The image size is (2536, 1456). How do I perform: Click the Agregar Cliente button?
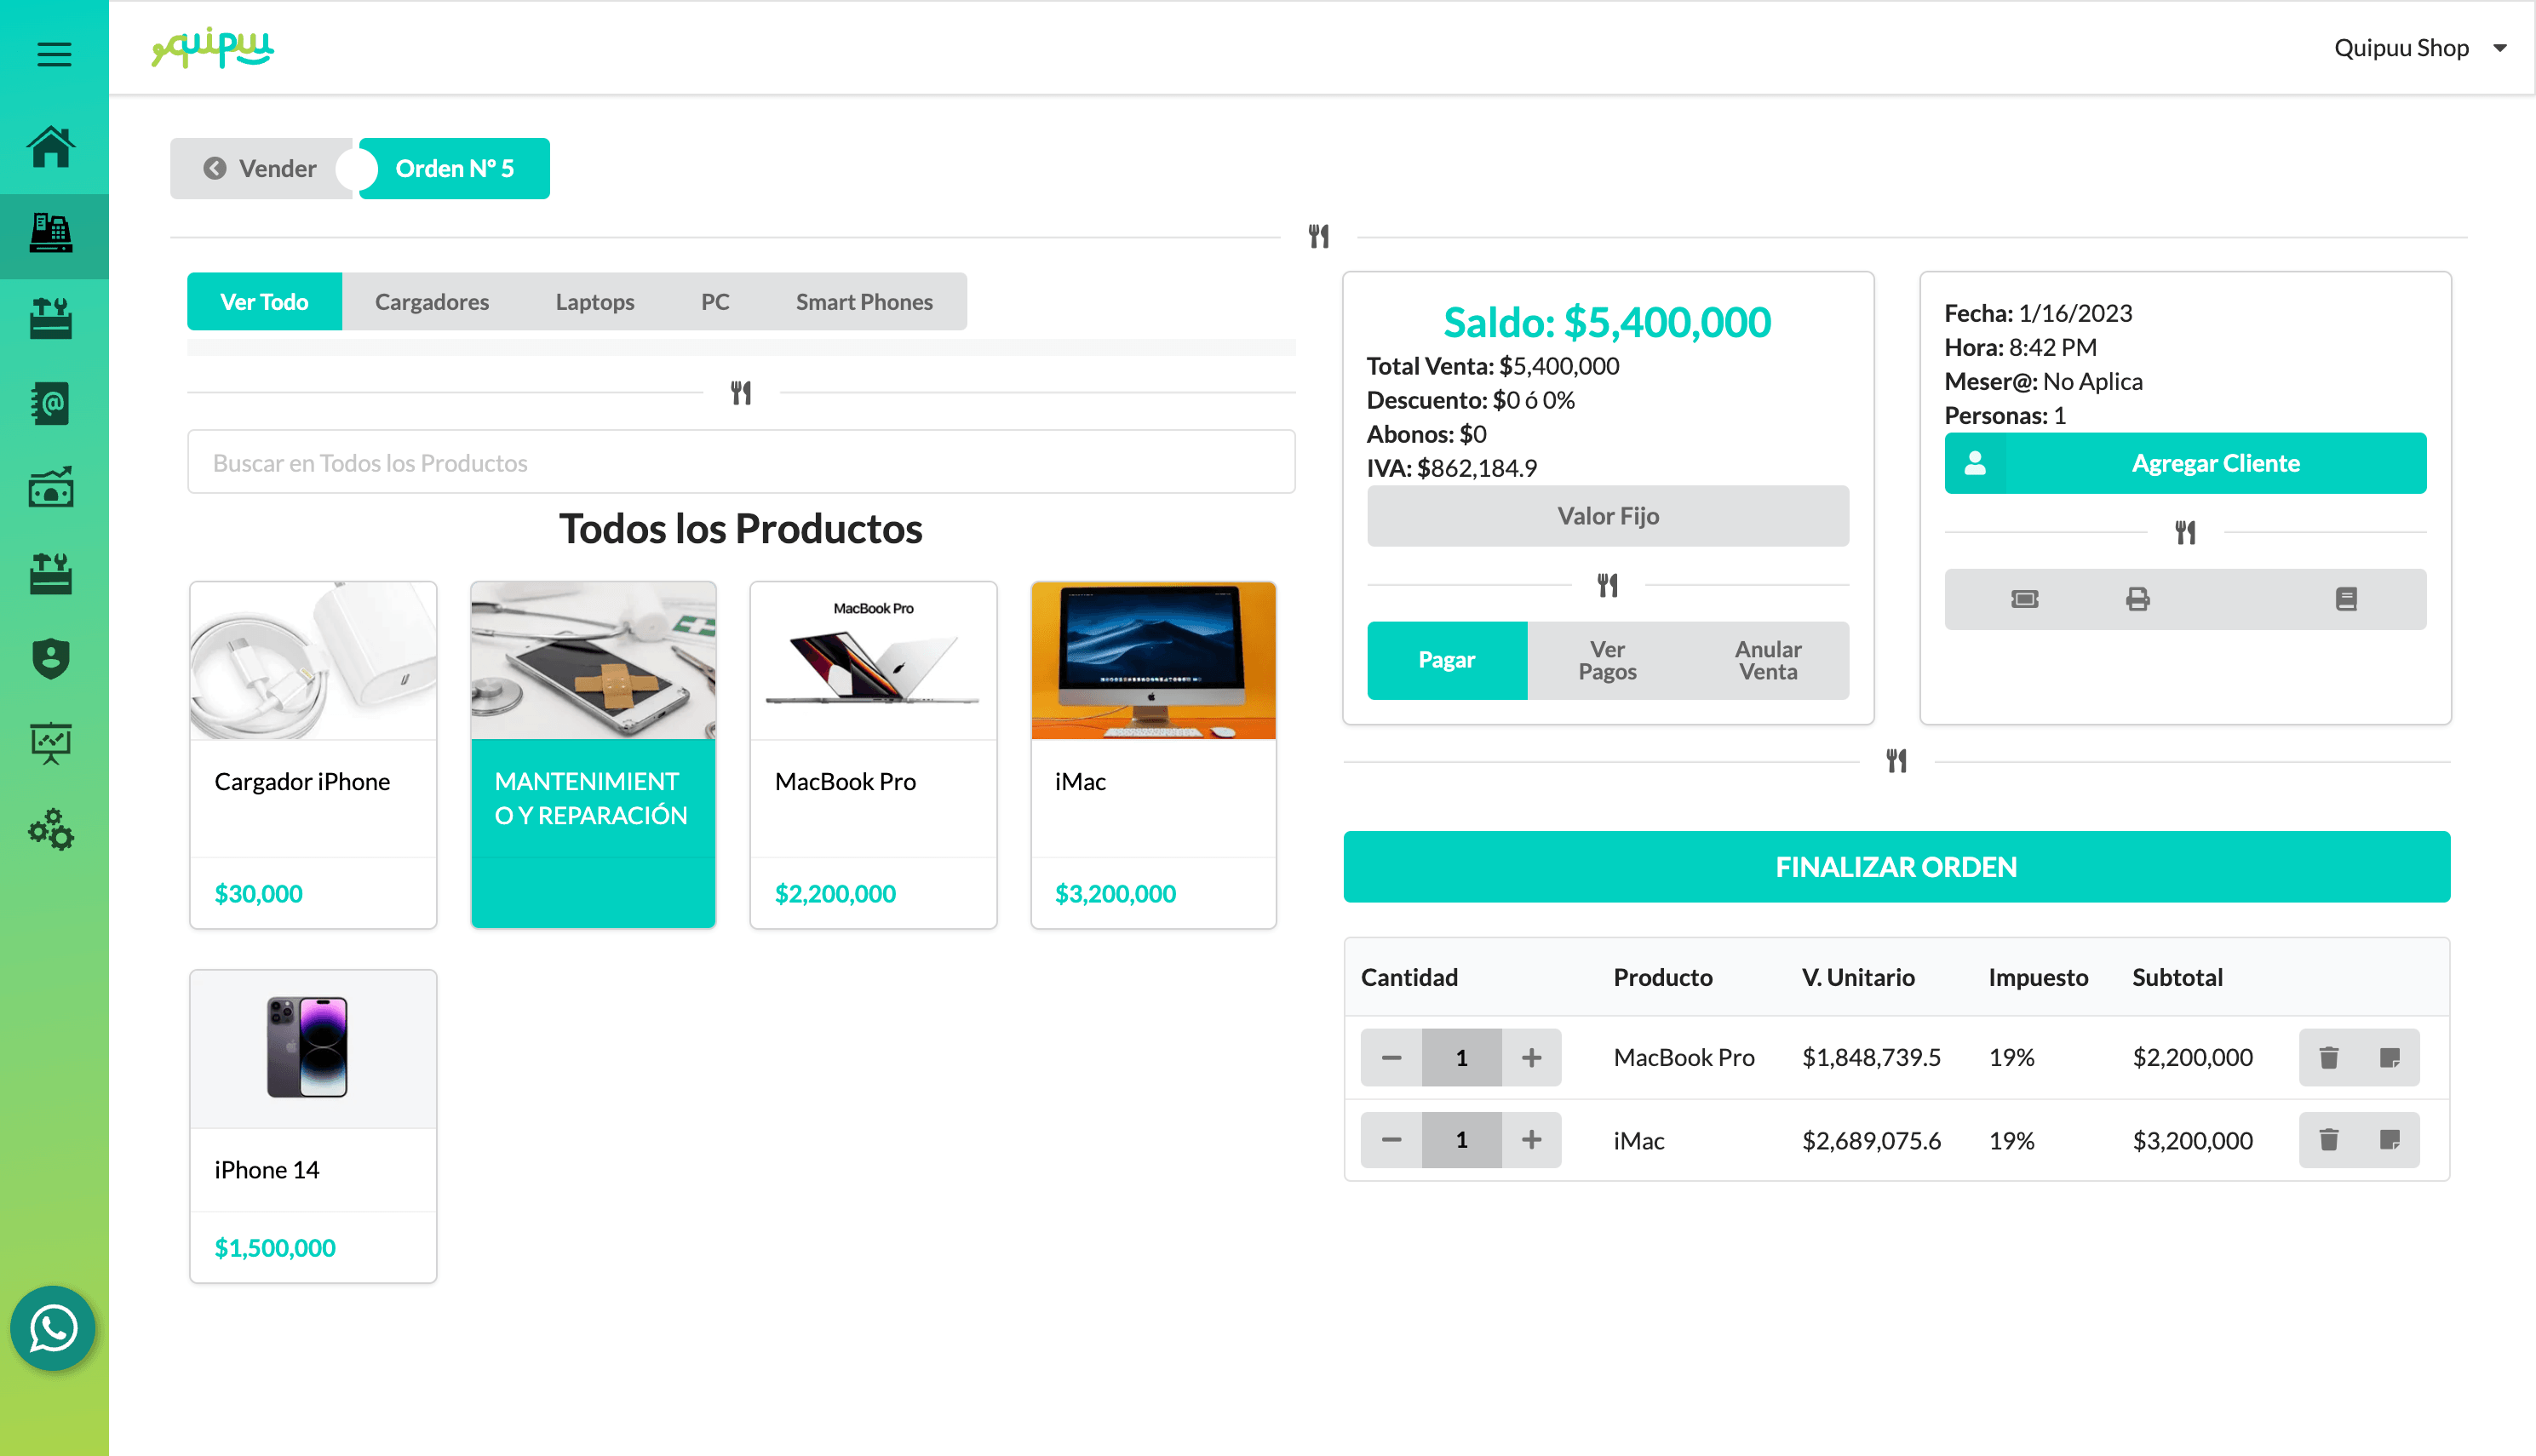[x=2185, y=463]
